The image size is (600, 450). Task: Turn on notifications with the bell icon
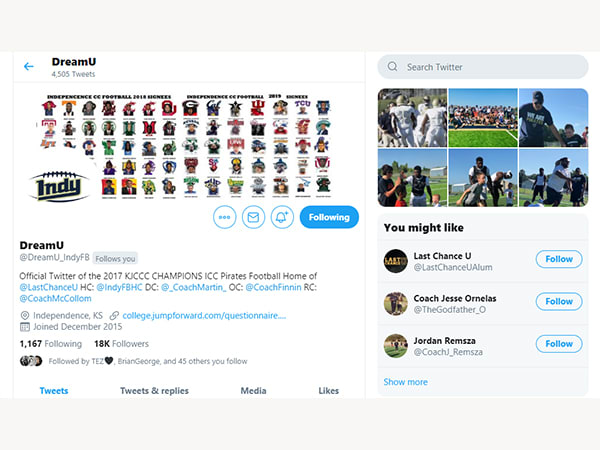click(x=282, y=217)
